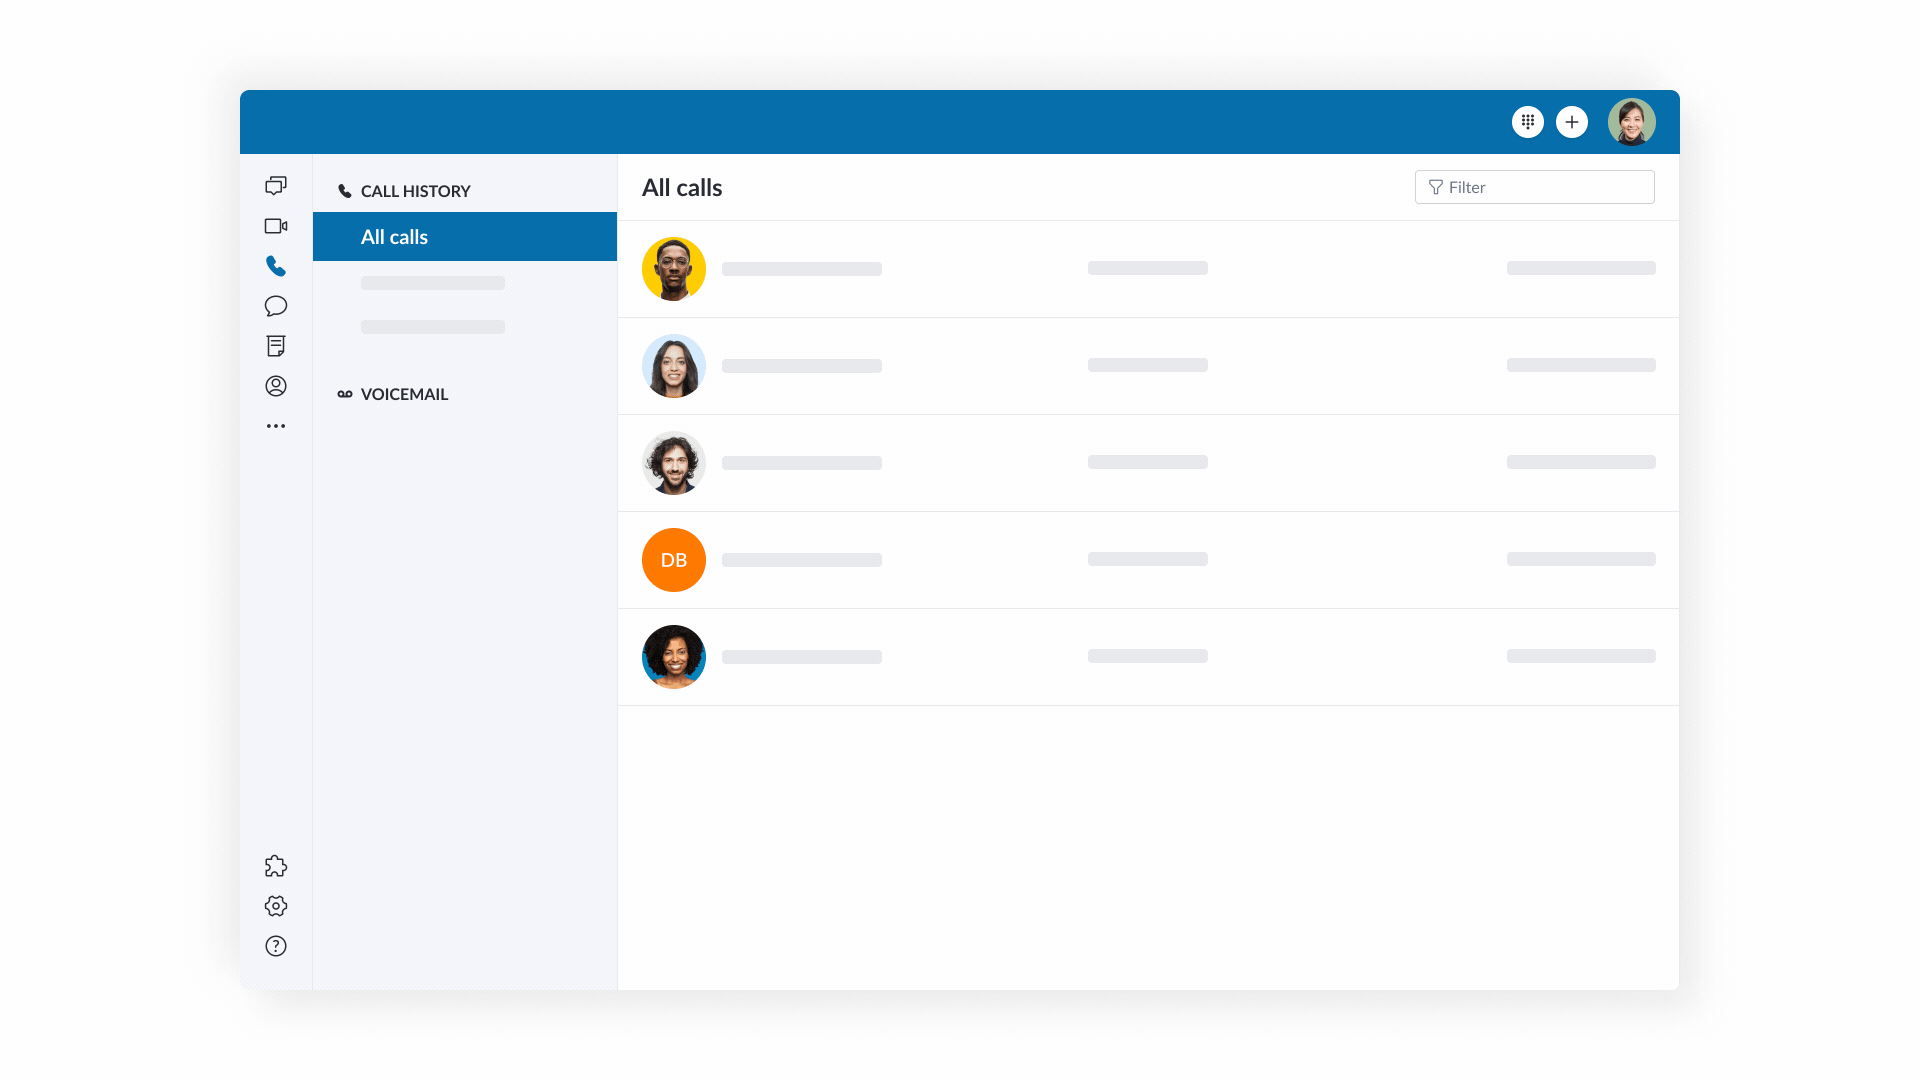Open the dial pad button
Viewport: 1920px width, 1080px height.
point(1528,122)
